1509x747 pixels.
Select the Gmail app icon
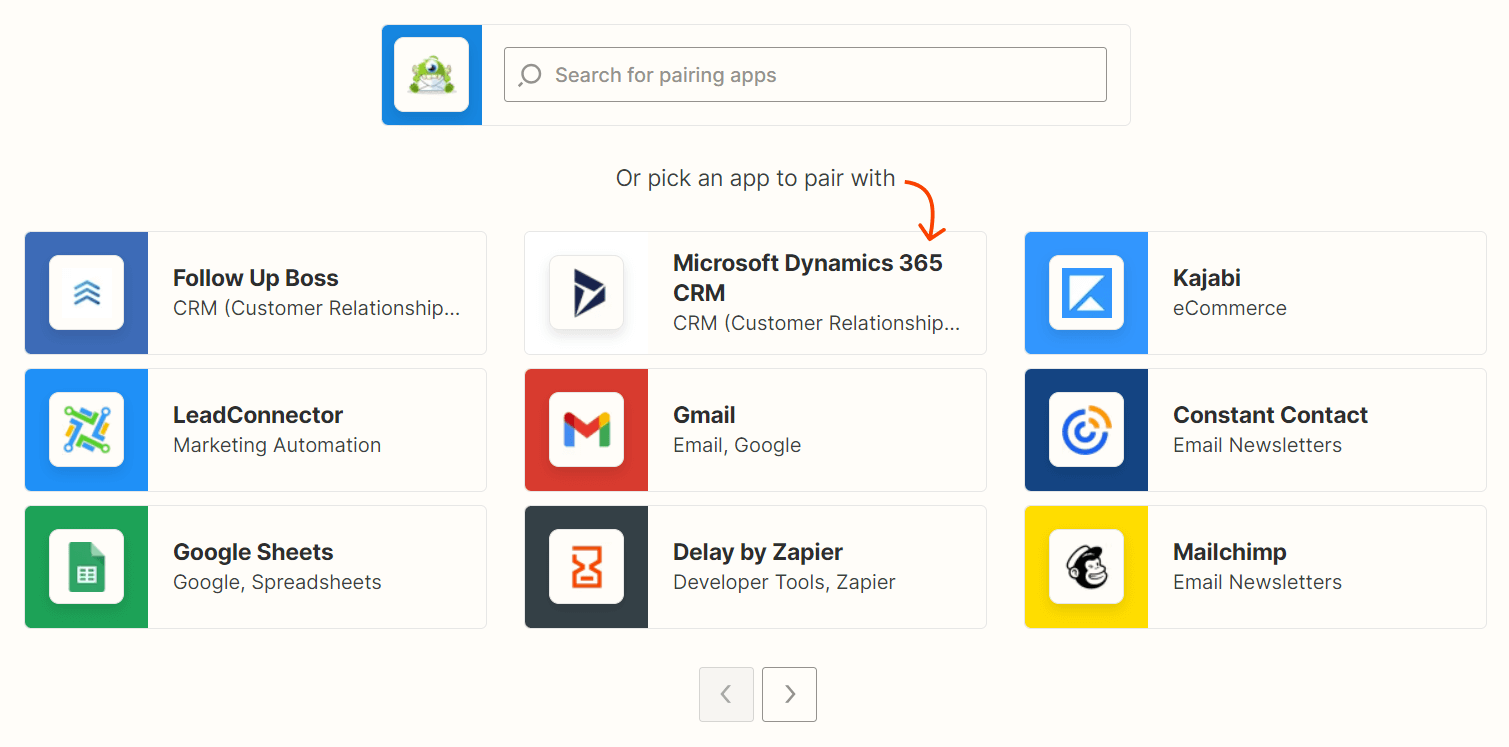coord(586,430)
